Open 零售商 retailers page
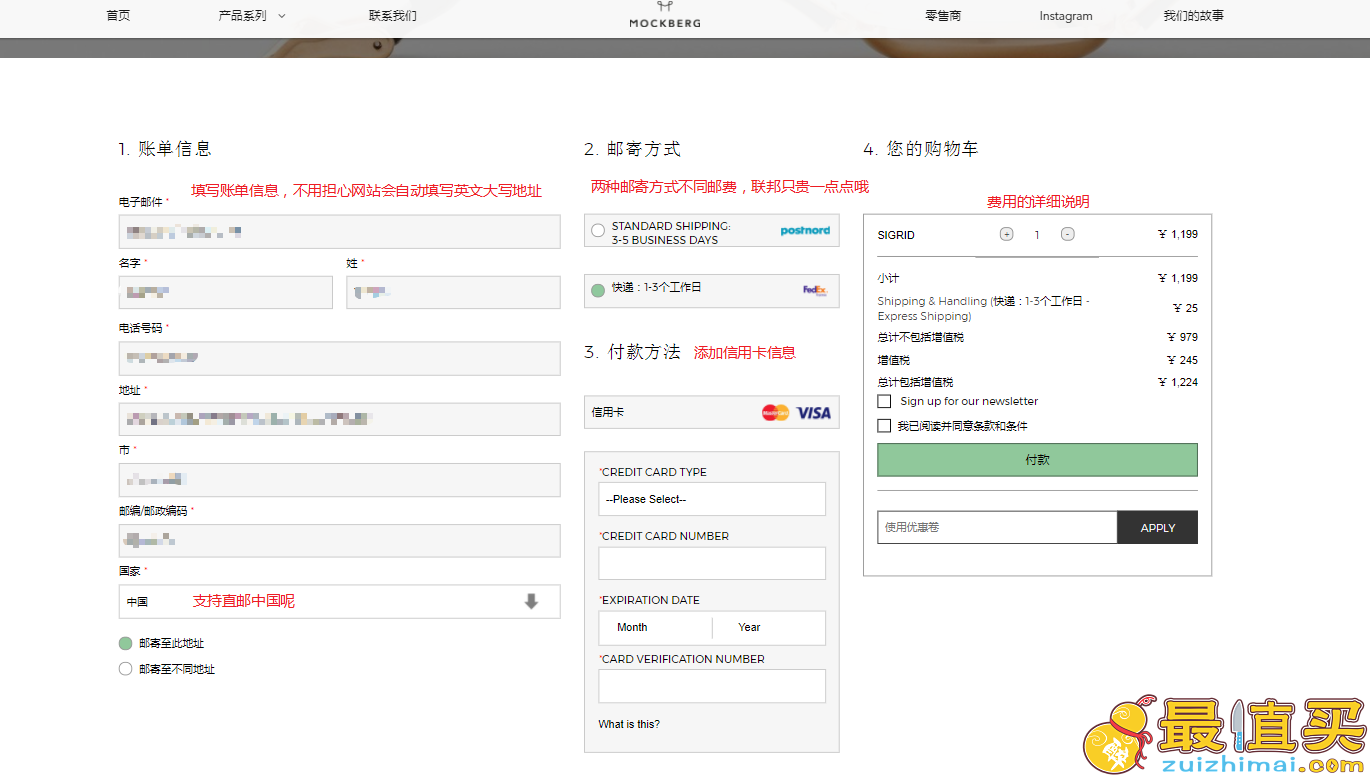The height and width of the screenshot is (776, 1370). tap(943, 16)
